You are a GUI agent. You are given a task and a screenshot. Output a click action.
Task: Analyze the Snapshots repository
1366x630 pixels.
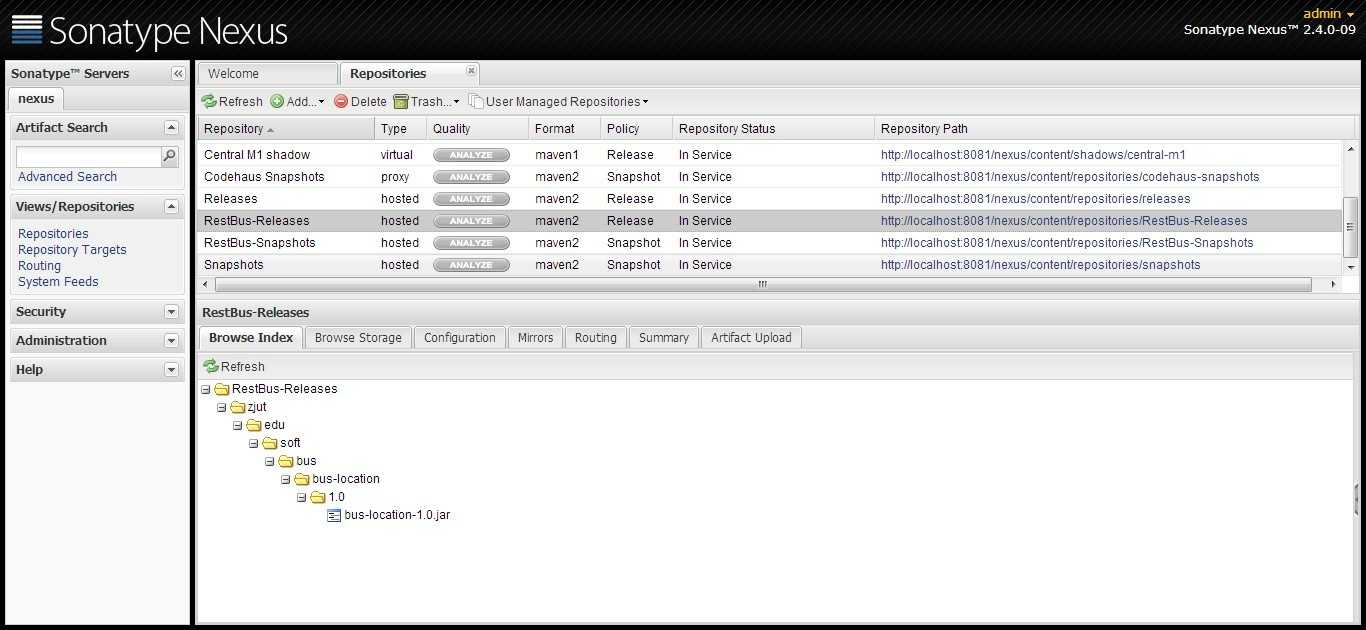471,265
